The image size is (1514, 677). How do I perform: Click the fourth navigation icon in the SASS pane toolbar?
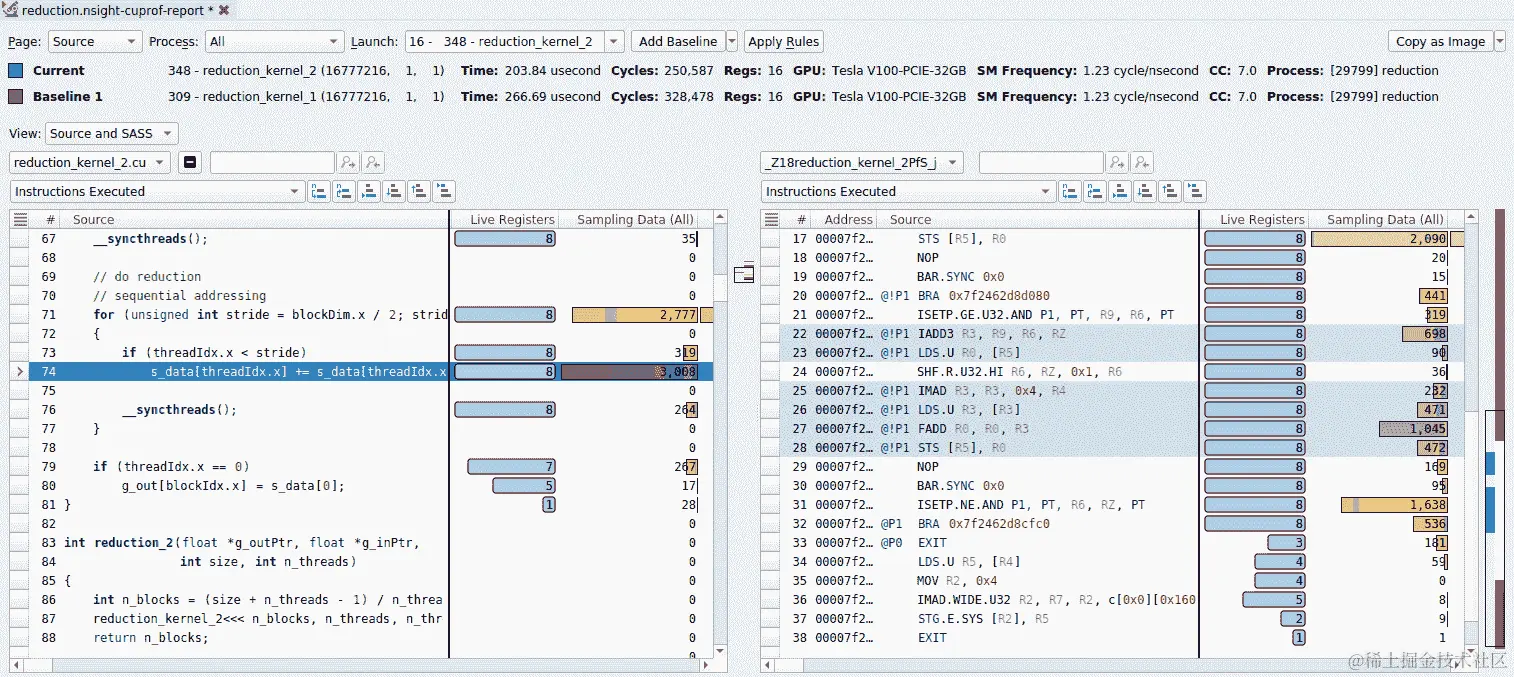1145,191
